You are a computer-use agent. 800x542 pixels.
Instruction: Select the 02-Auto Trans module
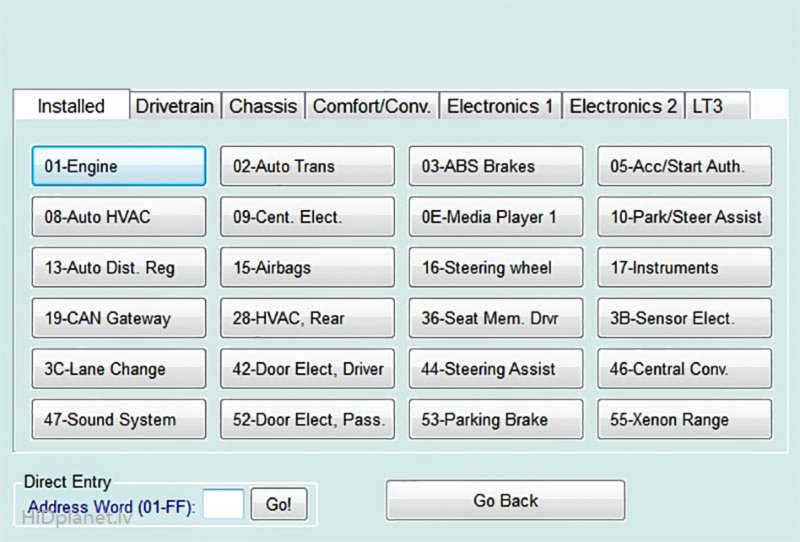click(307, 166)
